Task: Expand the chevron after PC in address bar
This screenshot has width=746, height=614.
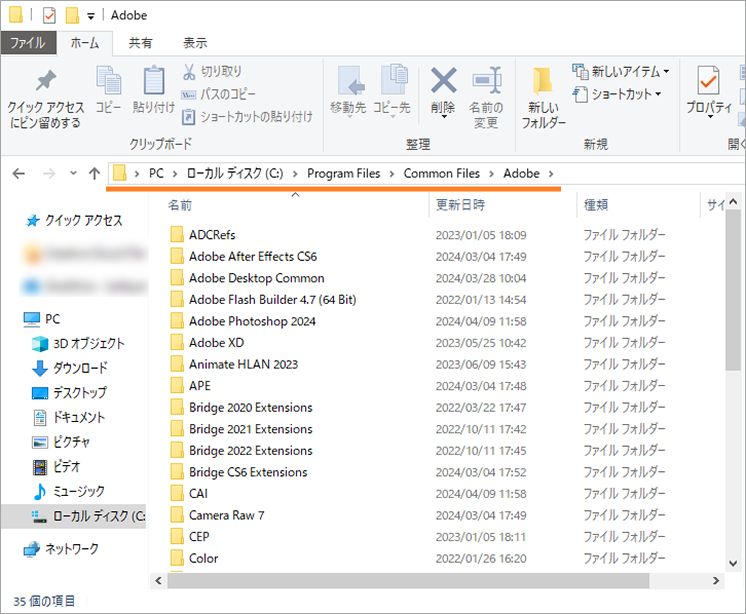Action: coord(175,174)
